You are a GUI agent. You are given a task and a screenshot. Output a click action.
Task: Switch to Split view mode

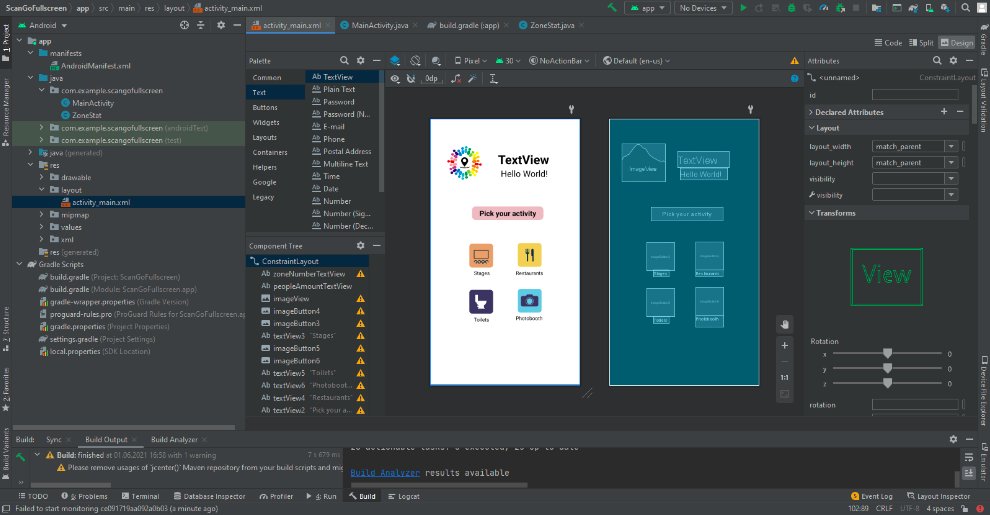(x=921, y=43)
